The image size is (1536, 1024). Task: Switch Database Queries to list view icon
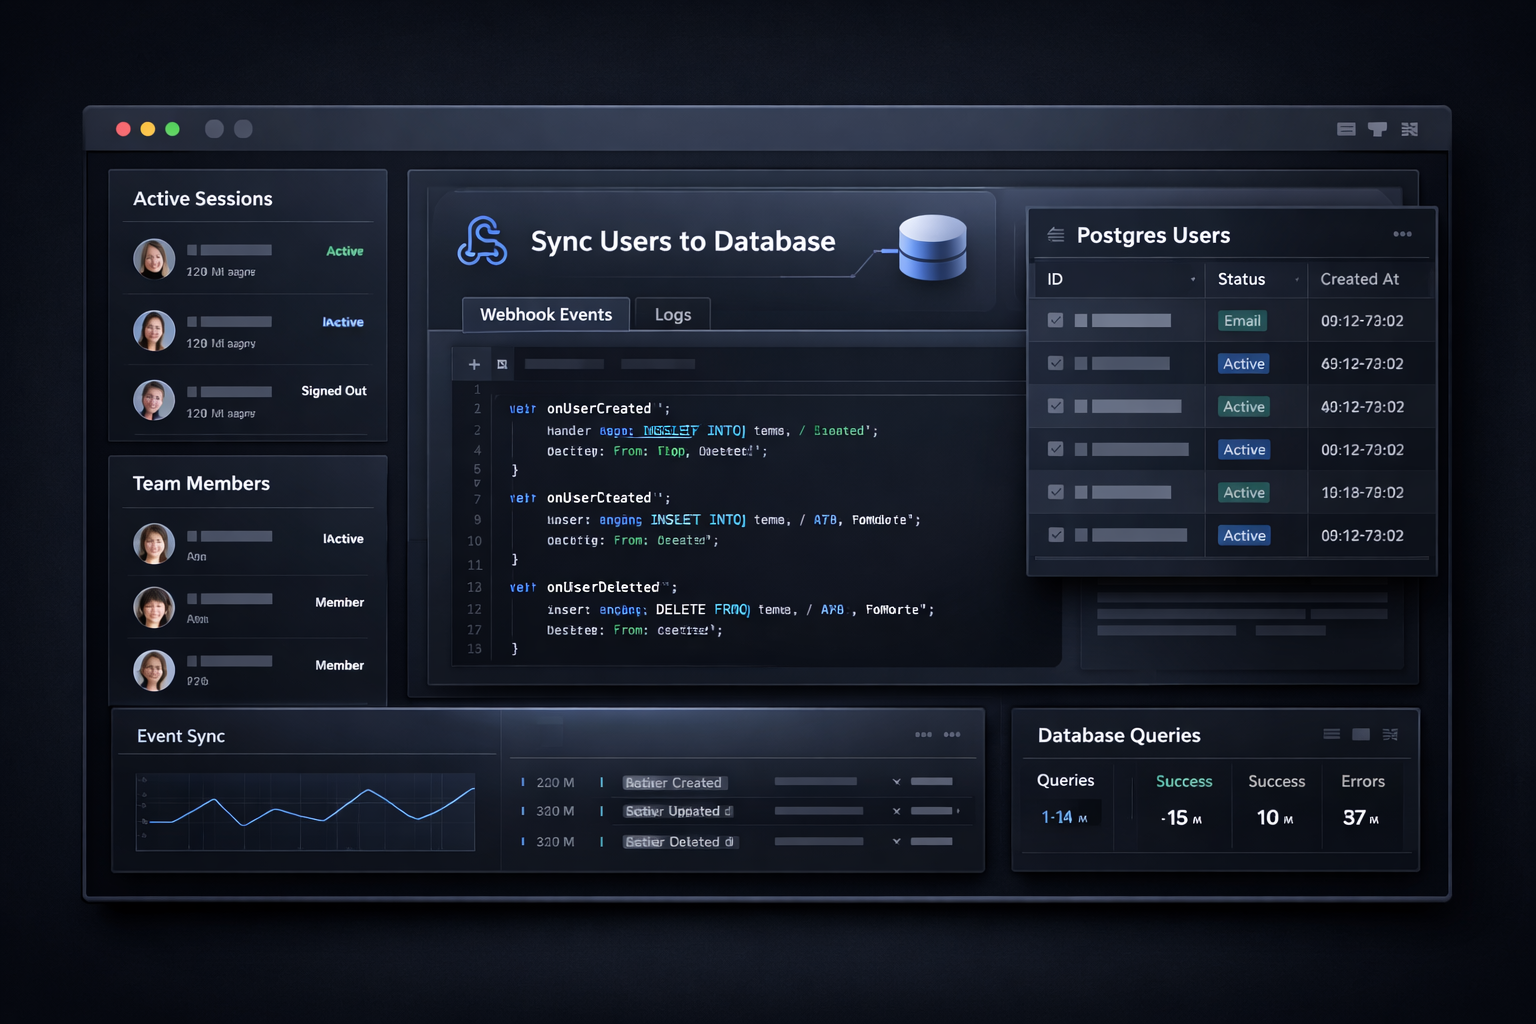pos(1331,734)
